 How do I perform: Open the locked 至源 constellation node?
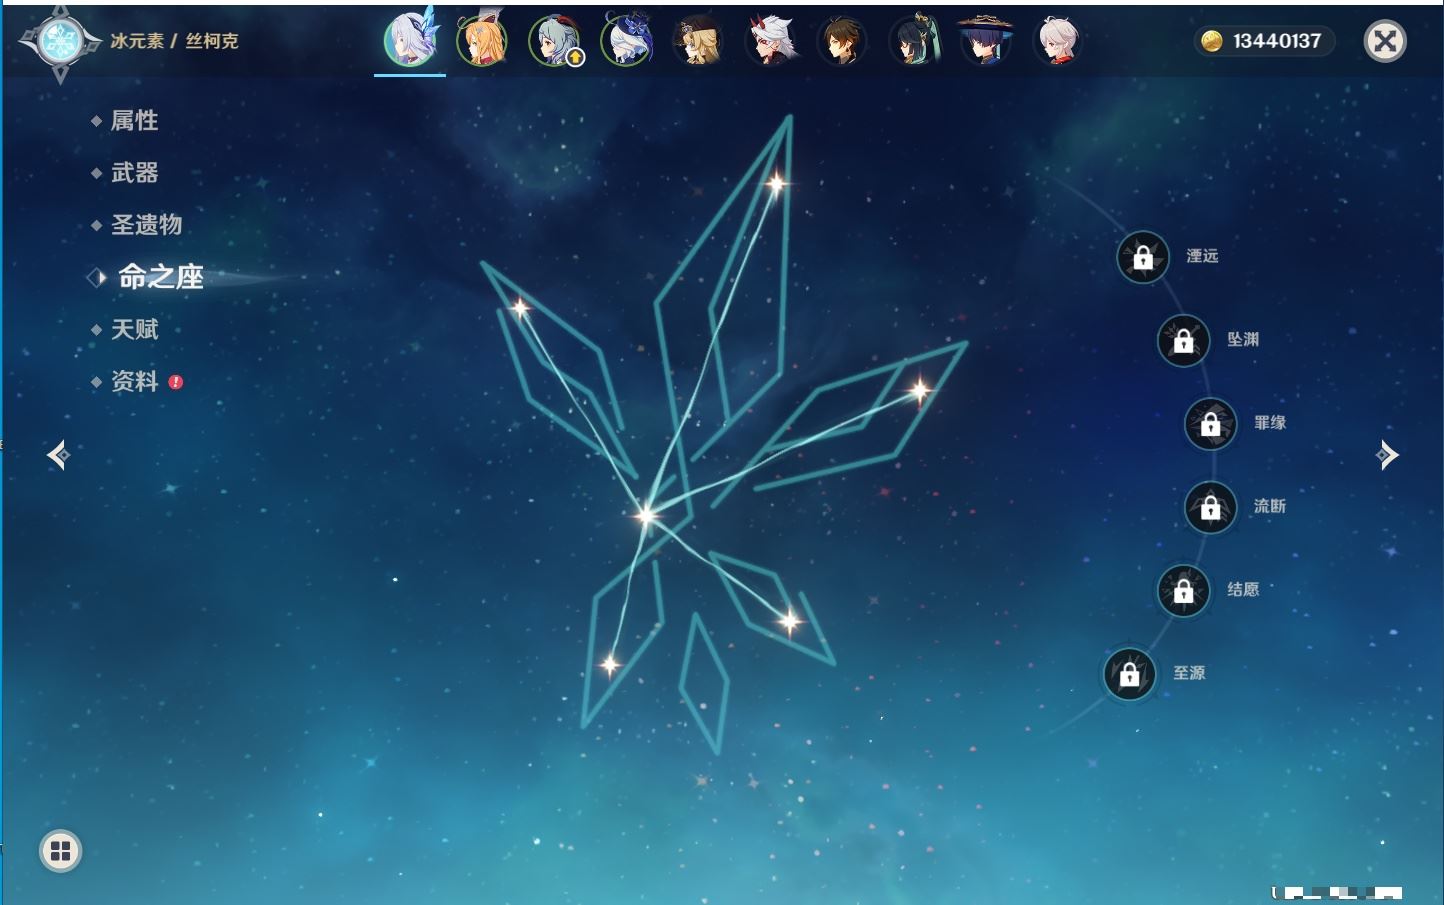tap(1129, 675)
